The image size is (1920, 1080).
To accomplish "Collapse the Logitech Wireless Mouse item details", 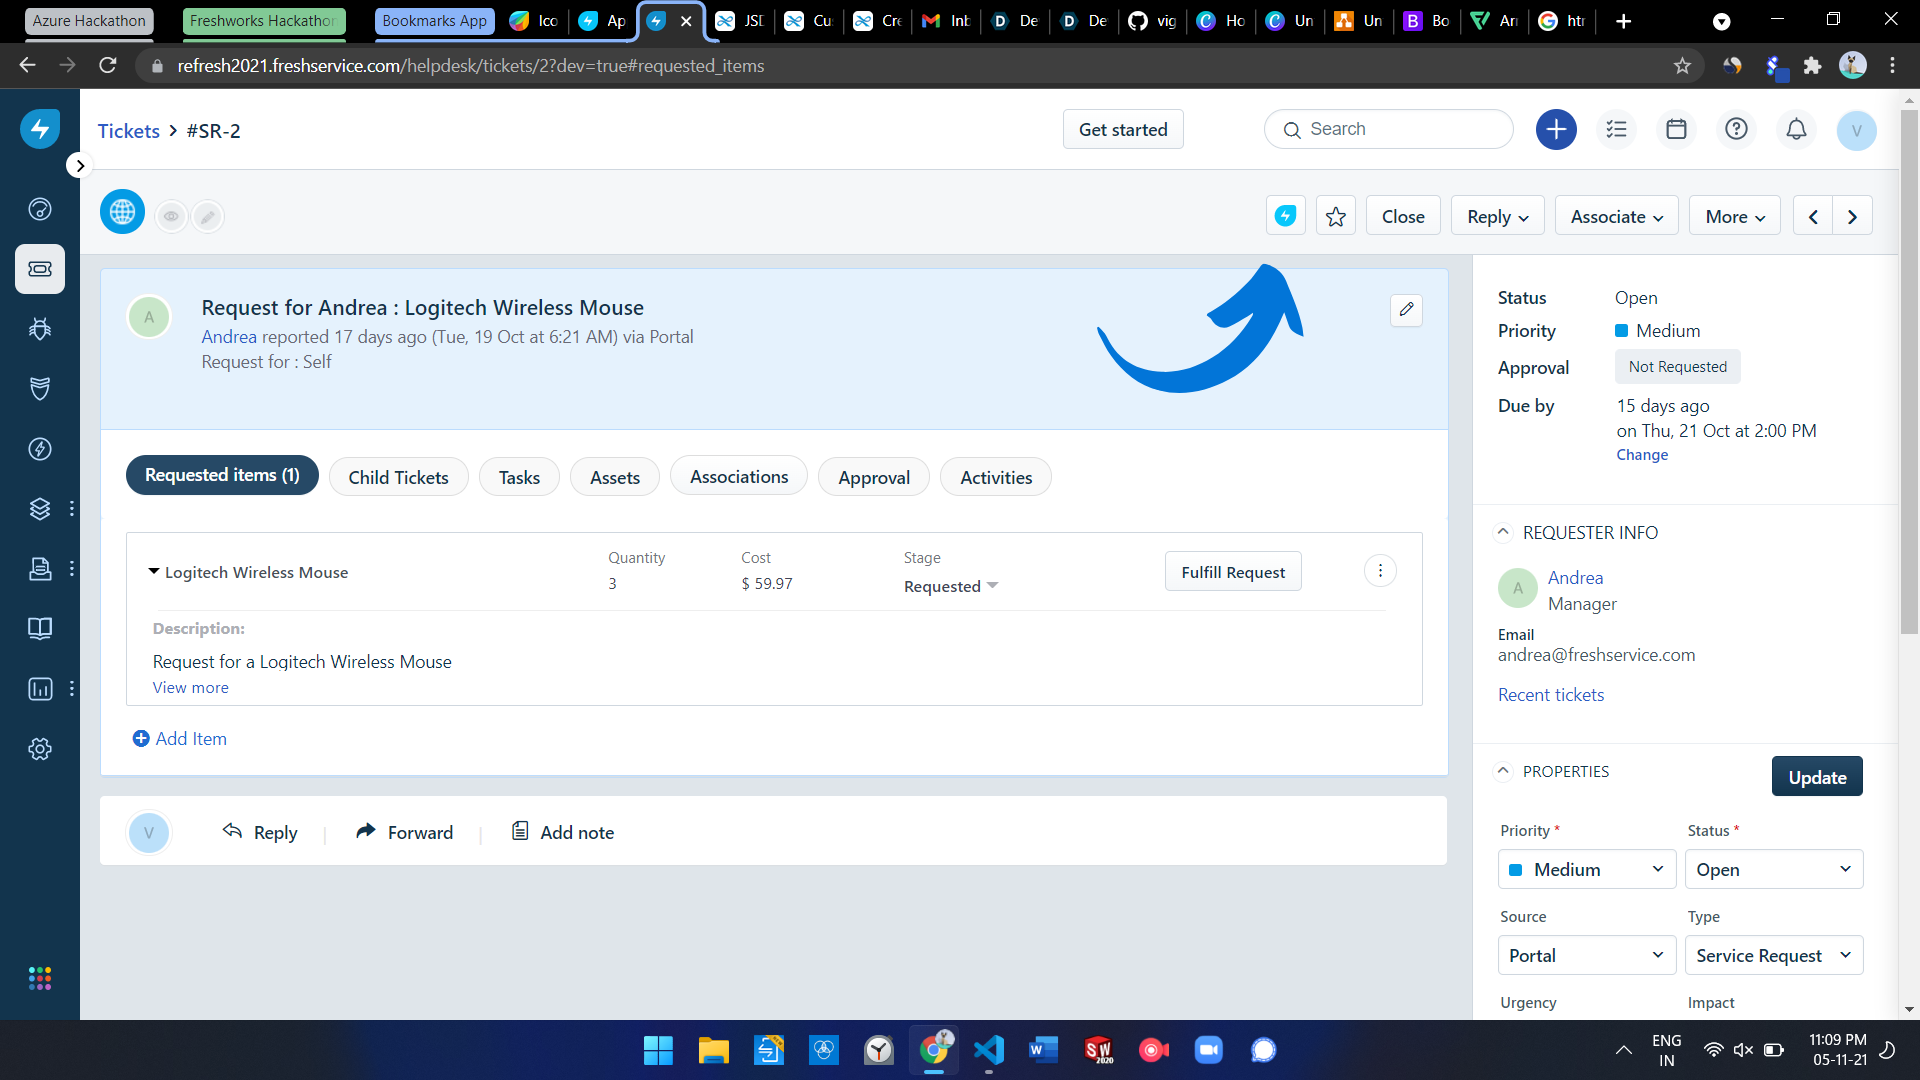I will coord(154,572).
